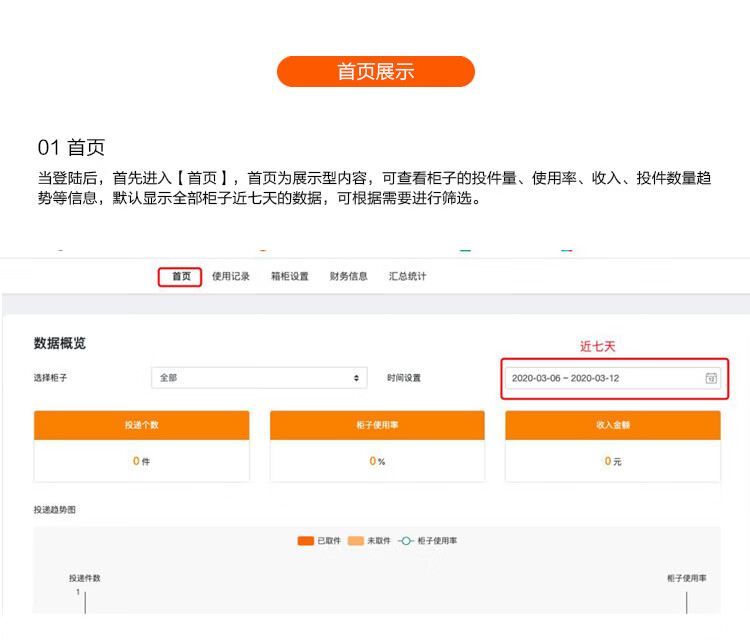
Task: Open the calendar icon in date field
Action: pos(711,378)
